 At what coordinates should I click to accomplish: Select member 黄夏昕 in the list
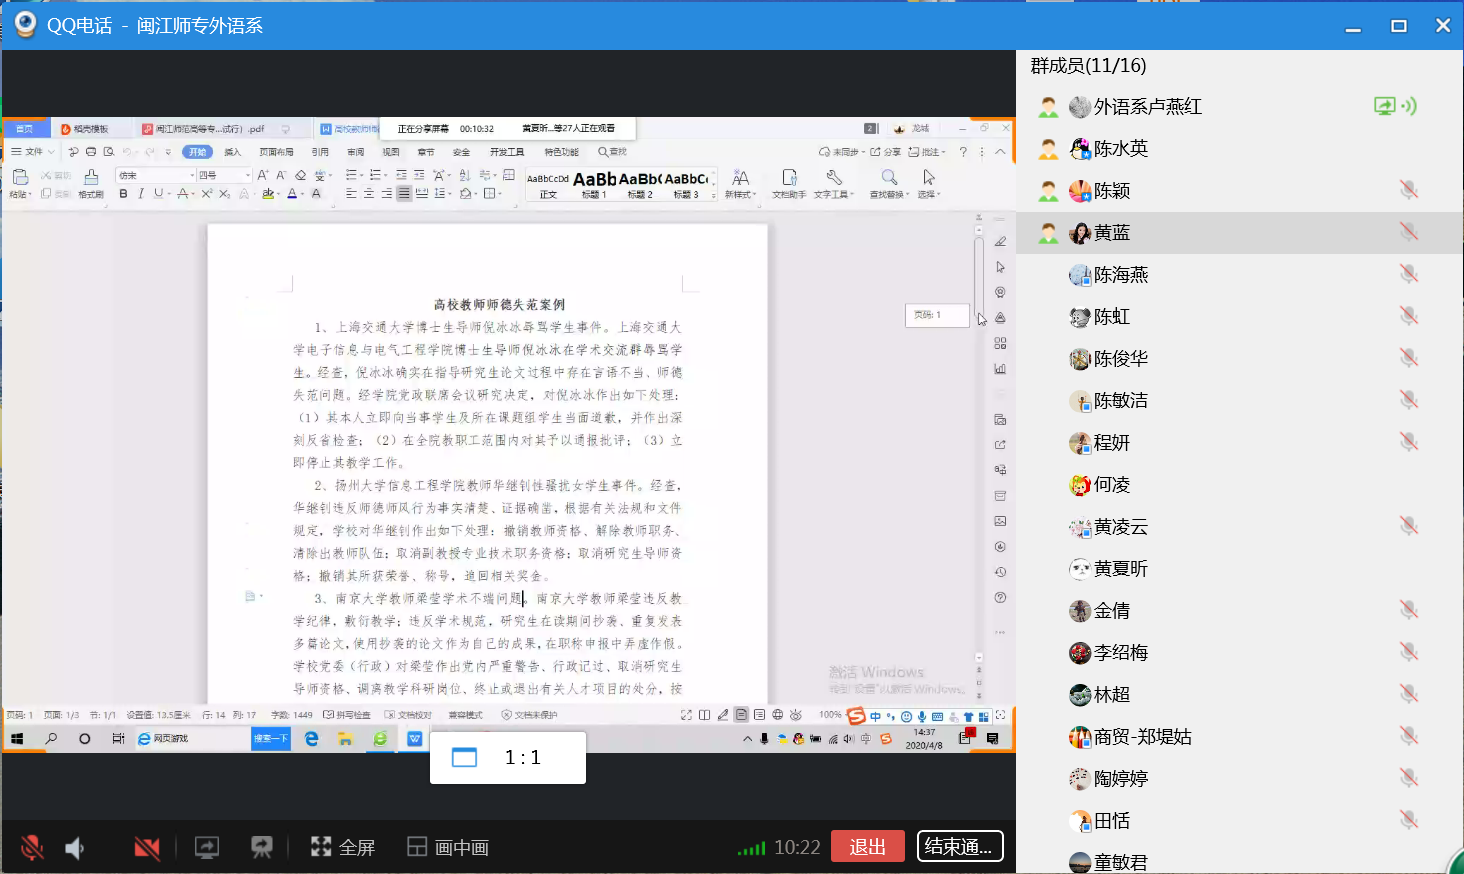(1239, 568)
